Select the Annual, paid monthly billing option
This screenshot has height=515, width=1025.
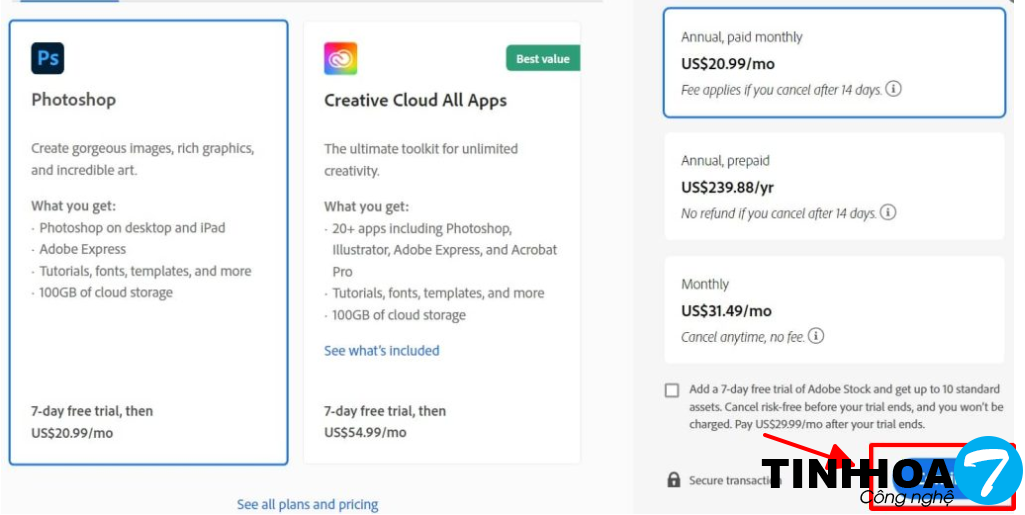[x=834, y=63]
